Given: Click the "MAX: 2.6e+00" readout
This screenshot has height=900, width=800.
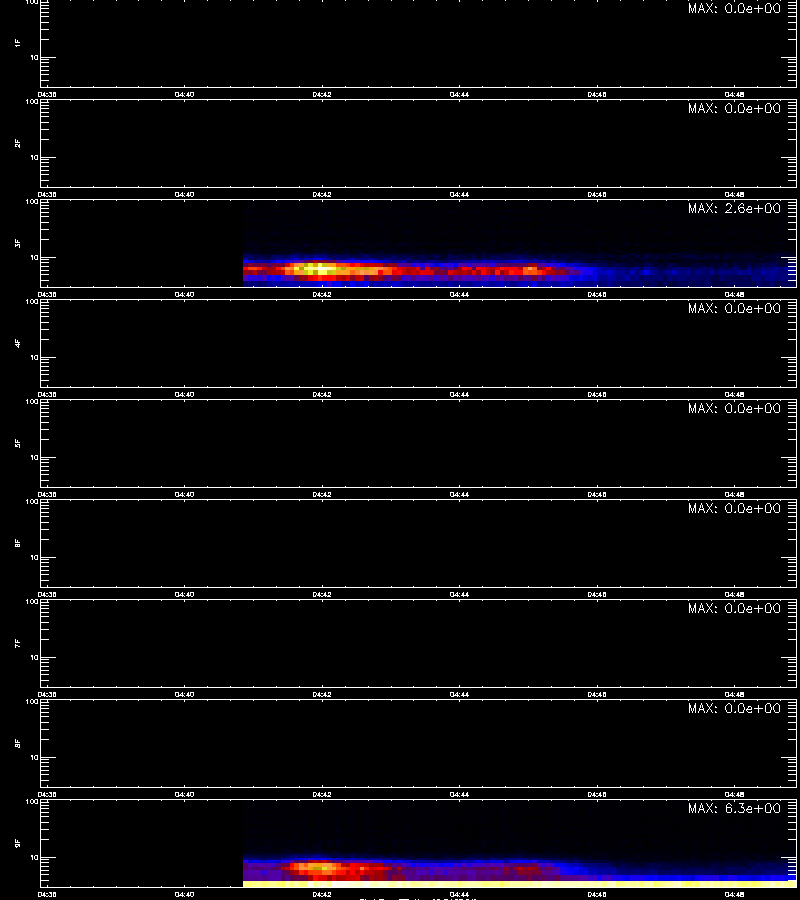Looking at the screenshot, I should (734, 208).
